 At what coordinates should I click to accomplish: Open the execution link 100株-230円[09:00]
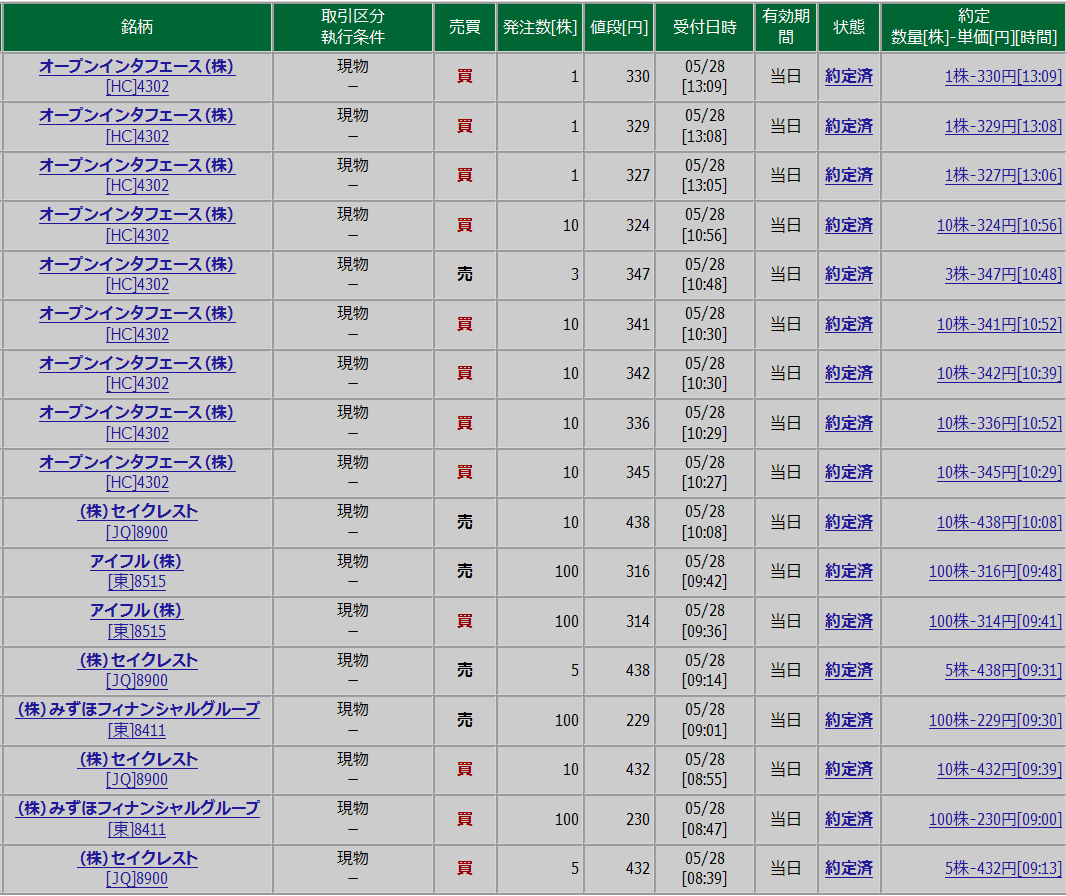[995, 819]
